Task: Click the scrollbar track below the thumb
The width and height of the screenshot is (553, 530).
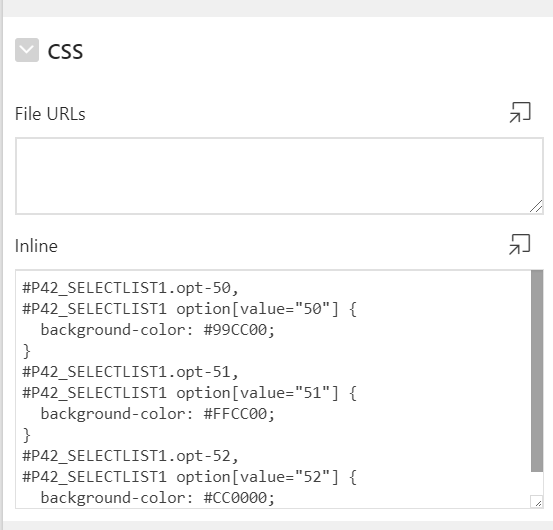Action: click(x=537, y=483)
